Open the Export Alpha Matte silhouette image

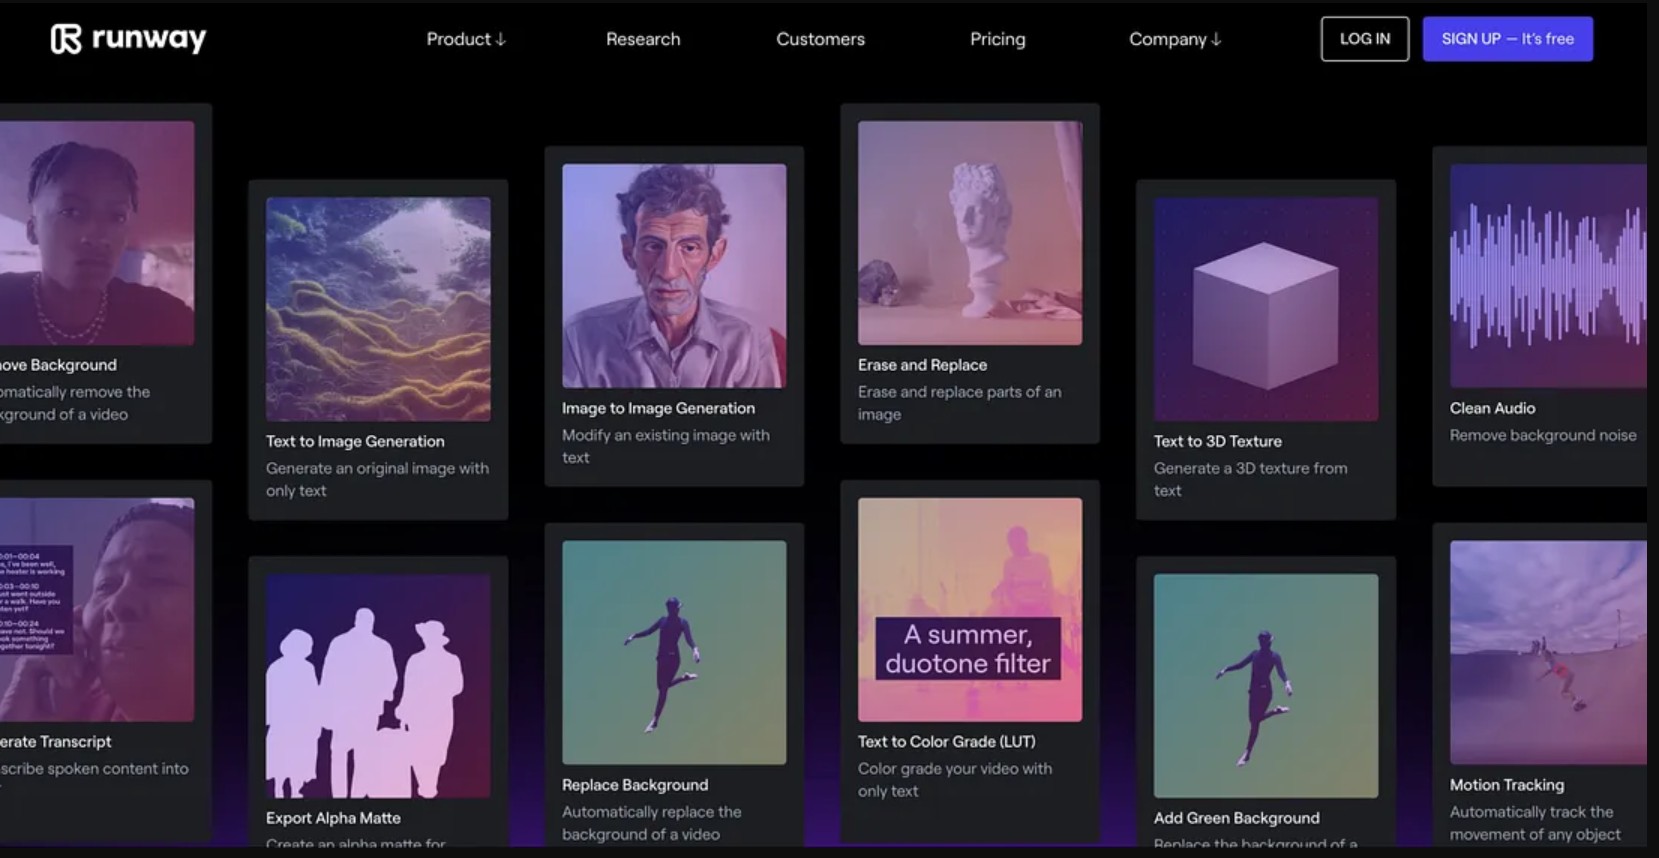378,686
